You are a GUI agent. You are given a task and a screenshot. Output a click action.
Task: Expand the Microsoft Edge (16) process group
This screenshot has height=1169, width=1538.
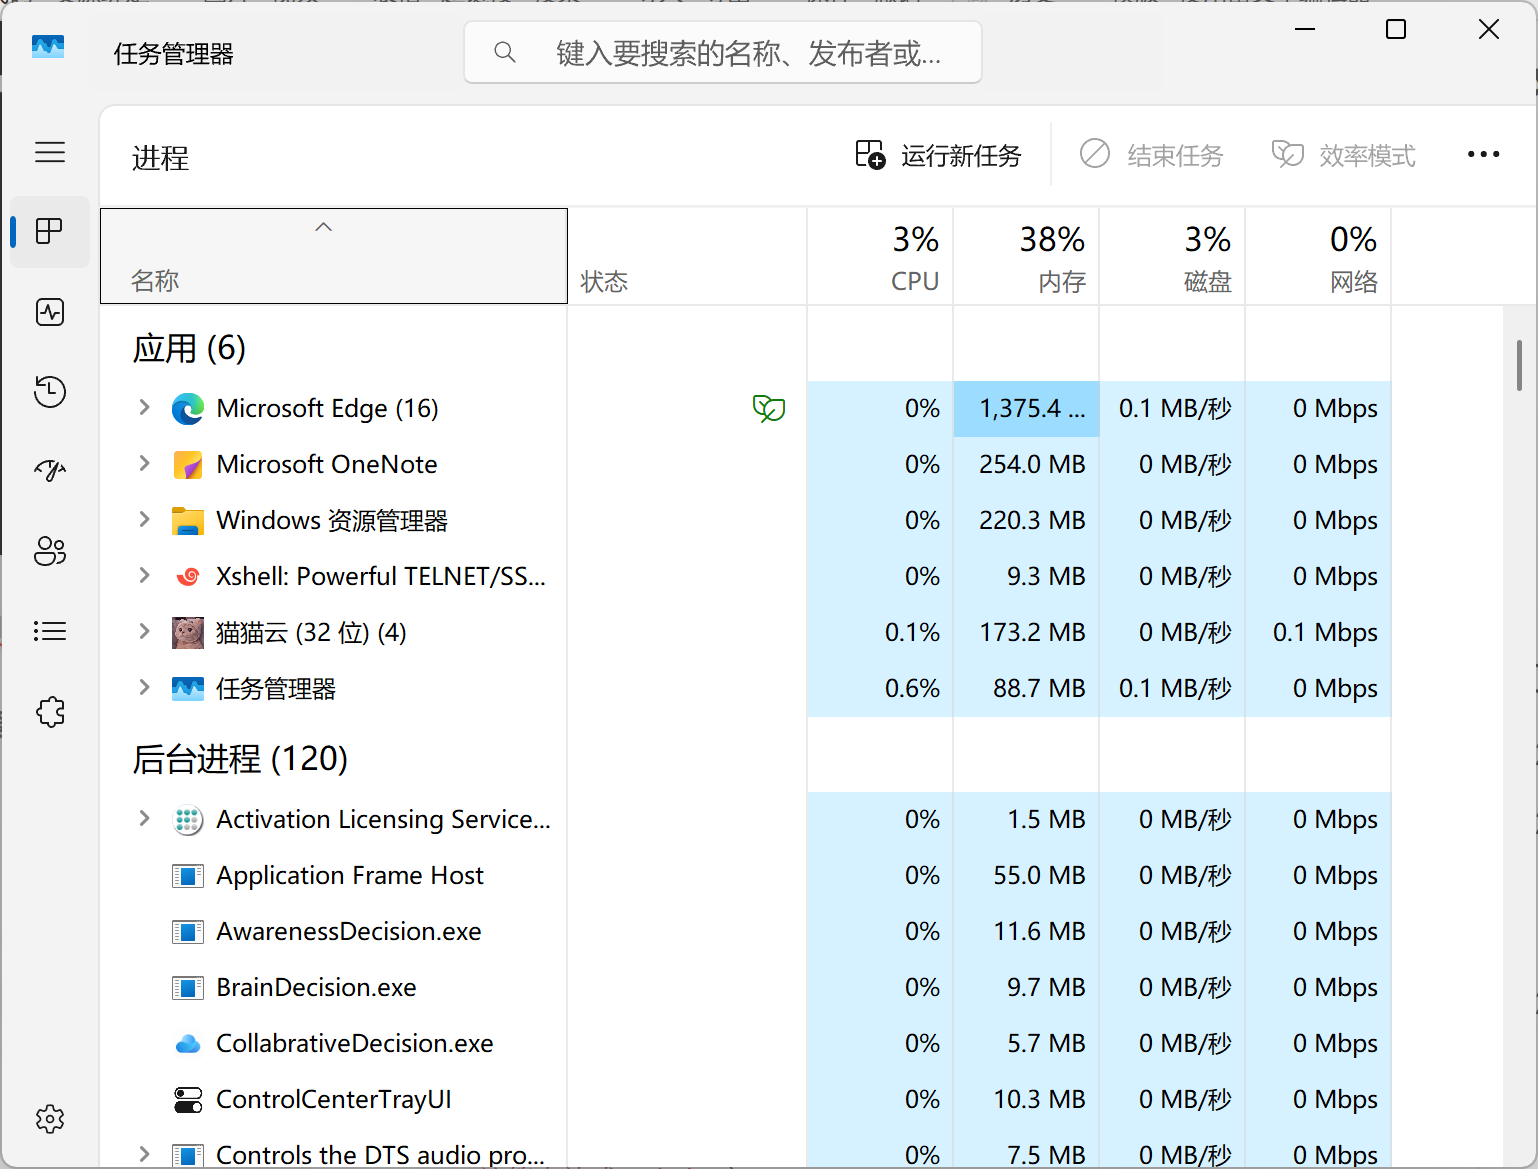[144, 407]
